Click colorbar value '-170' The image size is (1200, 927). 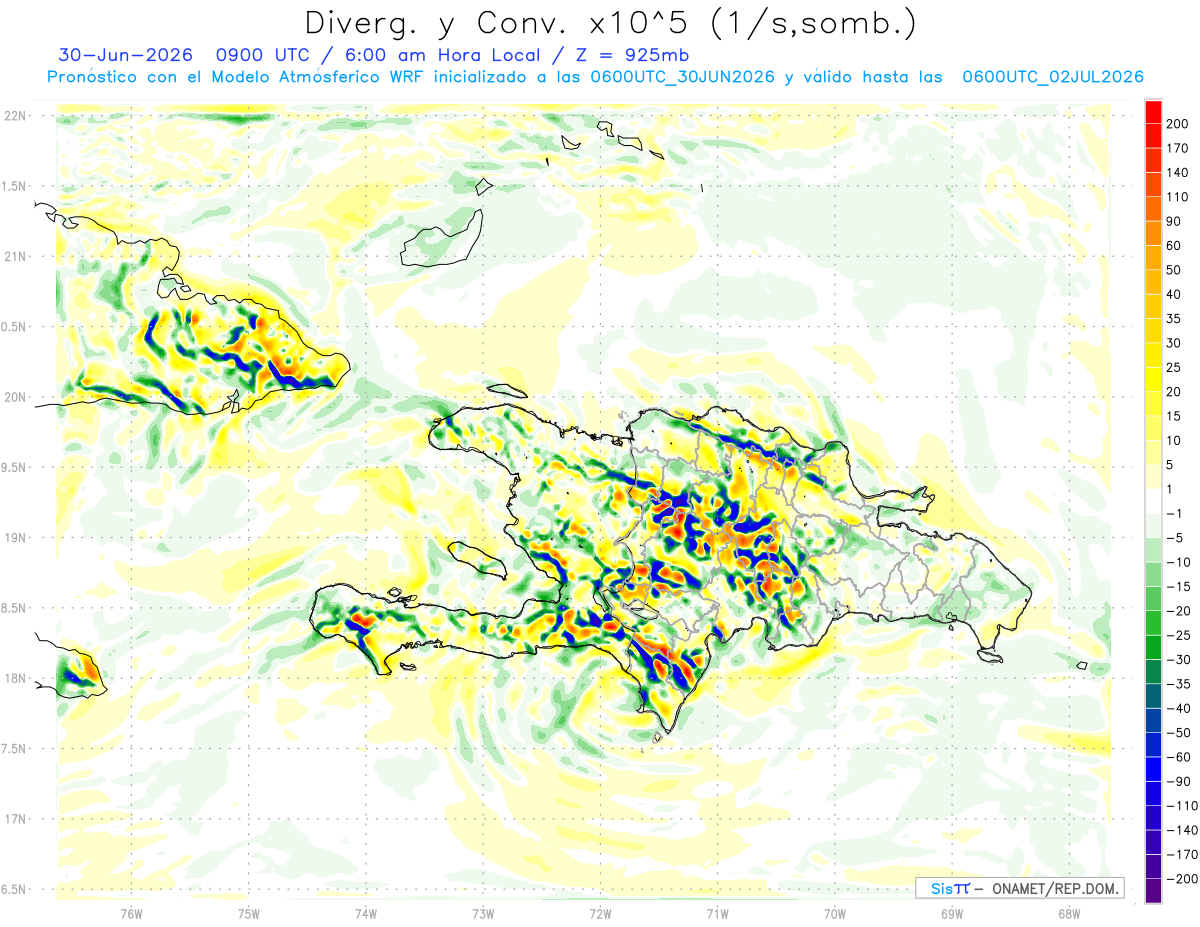pyautogui.click(x=1181, y=855)
